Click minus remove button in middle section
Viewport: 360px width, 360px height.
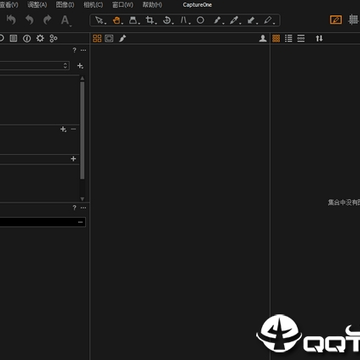tap(74, 129)
